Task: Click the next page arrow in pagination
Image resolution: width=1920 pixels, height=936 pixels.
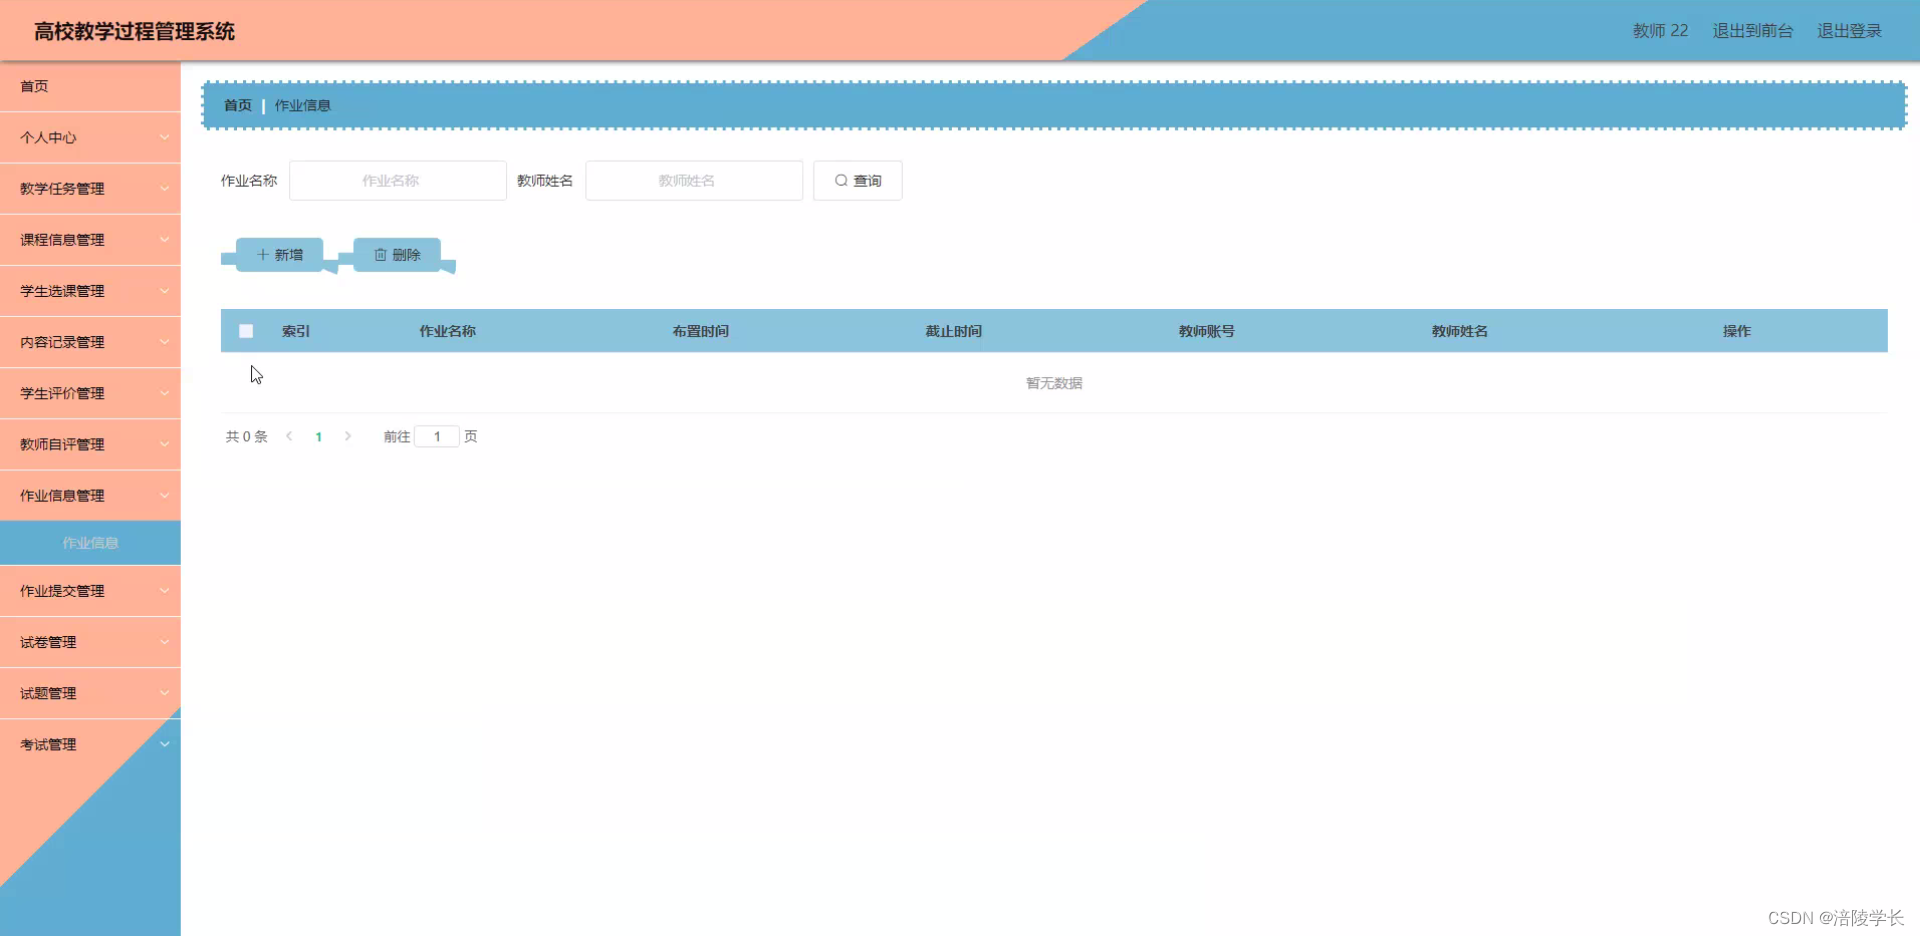Action: pyautogui.click(x=348, y=436)
